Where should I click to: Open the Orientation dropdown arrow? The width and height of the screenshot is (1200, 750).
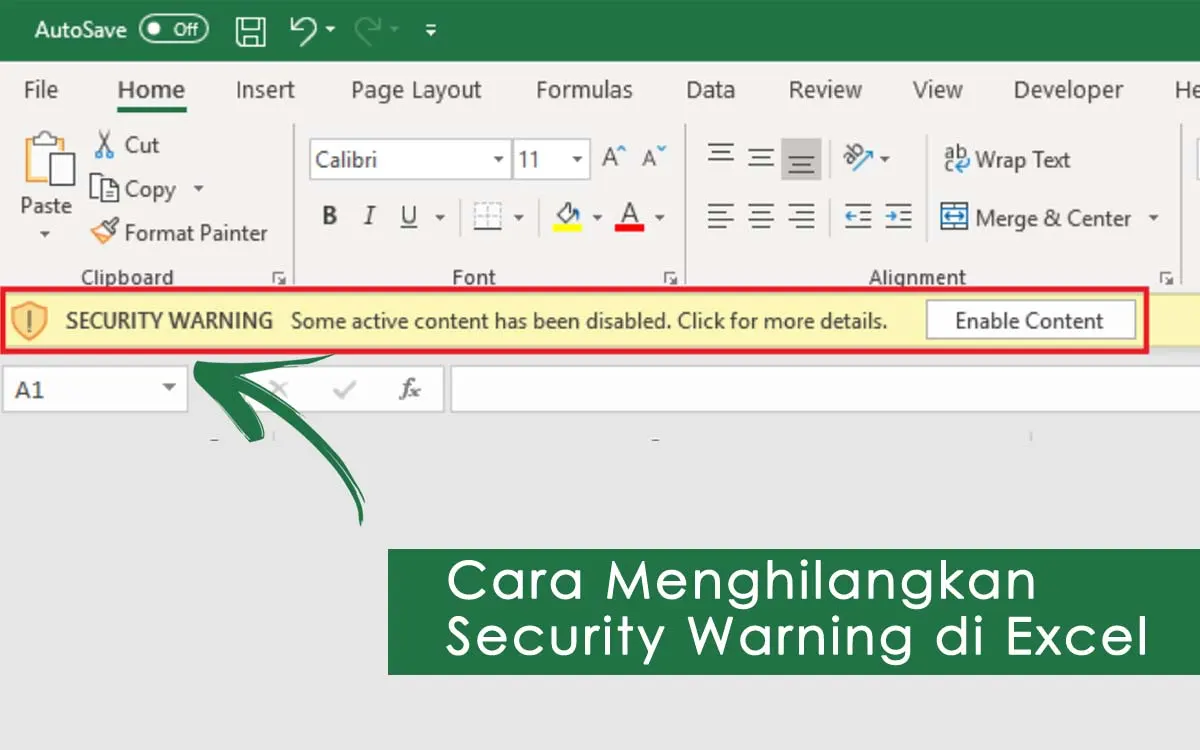(x=884, y=159)
